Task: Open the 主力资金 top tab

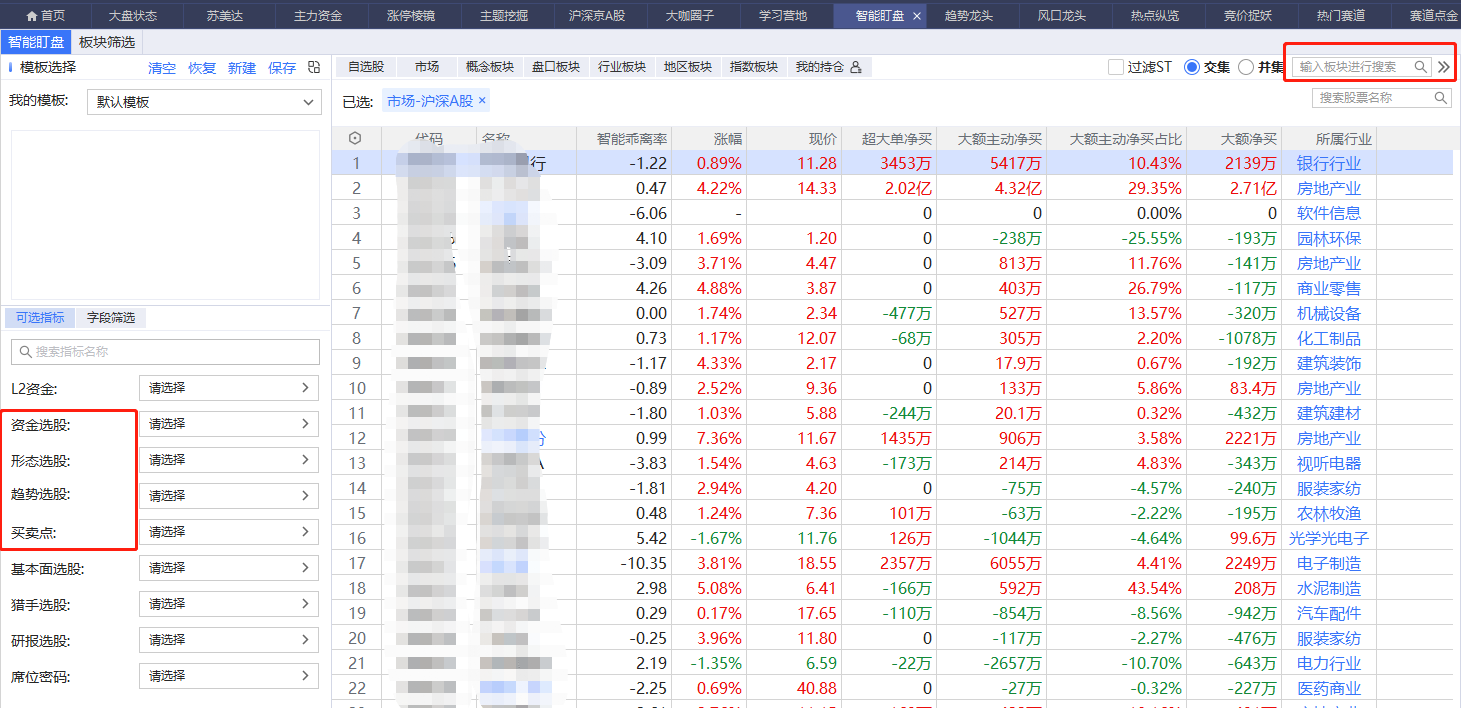Action: (318, 16)
